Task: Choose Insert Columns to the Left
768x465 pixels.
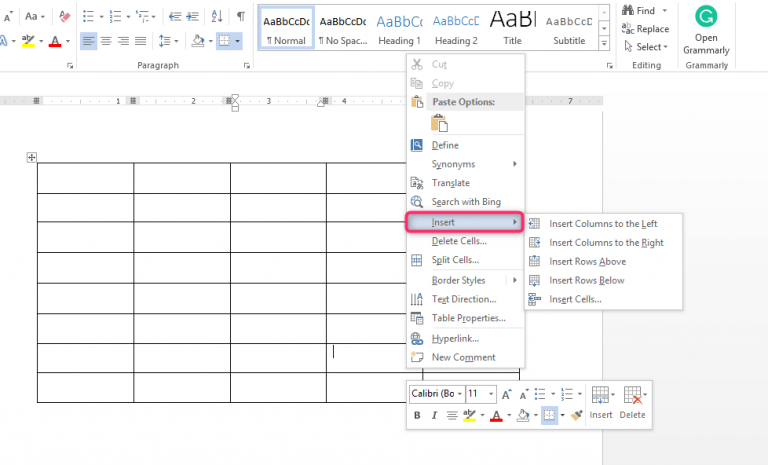Action: click(603, 223)
